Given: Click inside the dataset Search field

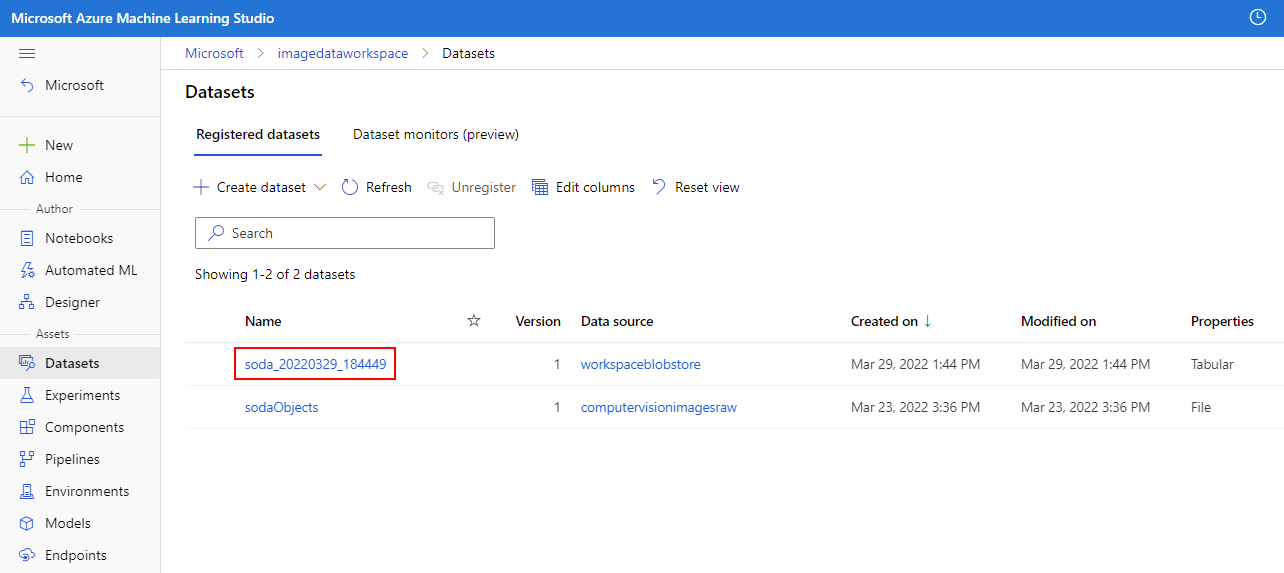Looking at the screenshot, I should [345, 233].
